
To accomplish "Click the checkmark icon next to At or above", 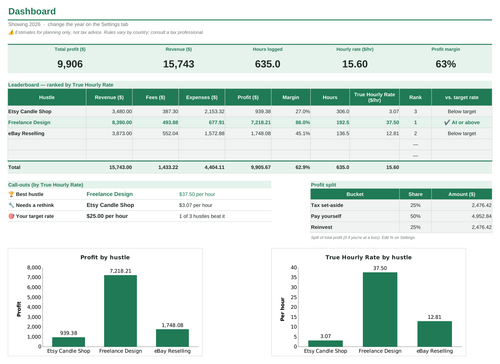I will [x=447, y=122].
